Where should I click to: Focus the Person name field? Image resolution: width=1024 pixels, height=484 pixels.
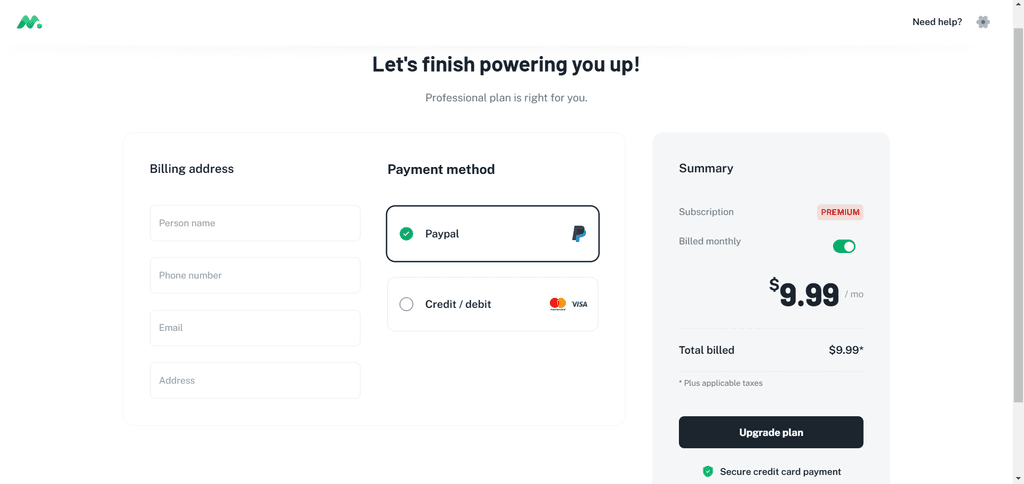[x=255, y=223]
